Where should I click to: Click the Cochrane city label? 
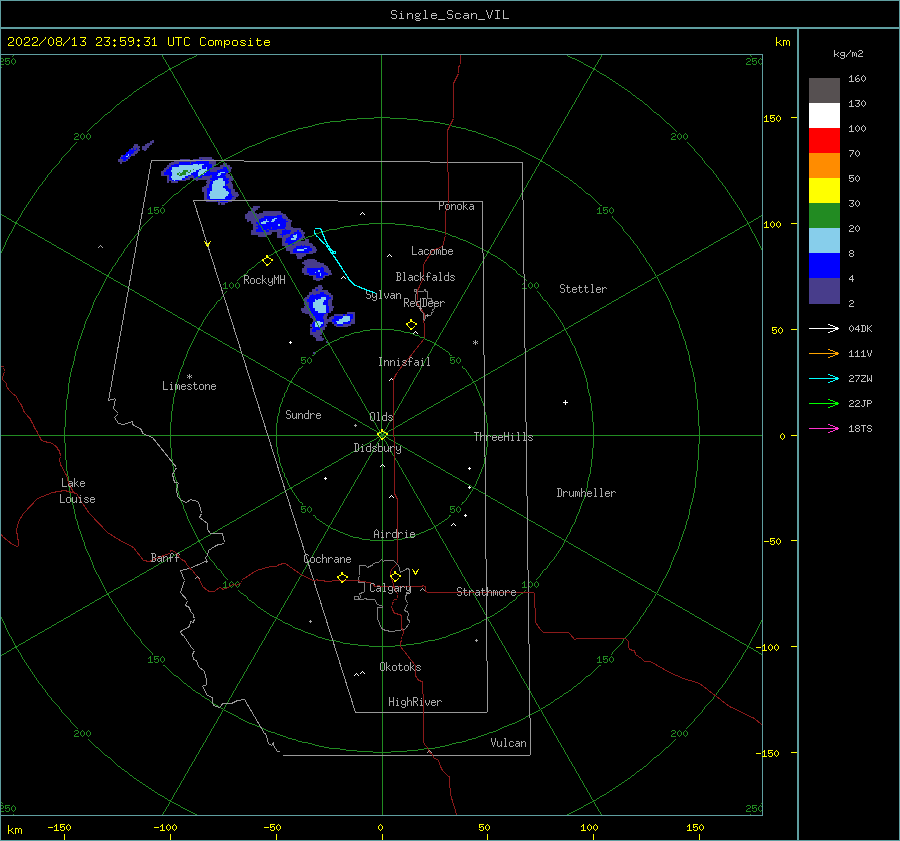click(x=327, y=559)
